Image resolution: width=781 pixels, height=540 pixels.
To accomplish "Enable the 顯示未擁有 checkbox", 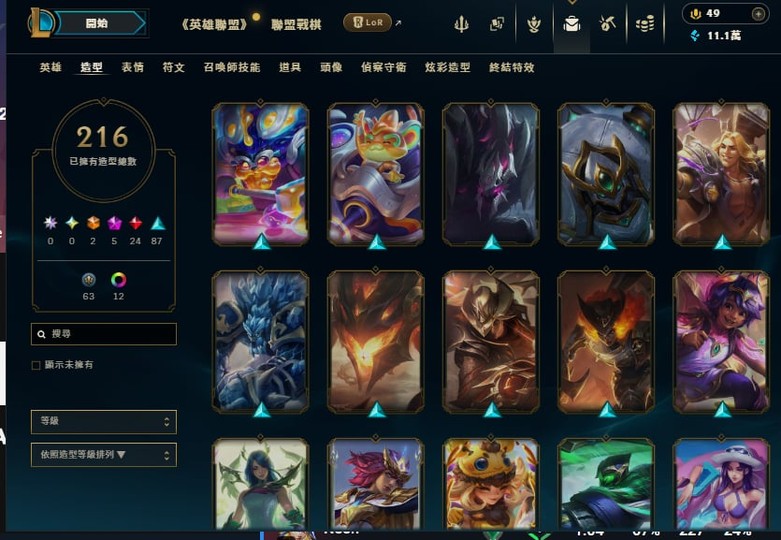I will pos(36,365).
